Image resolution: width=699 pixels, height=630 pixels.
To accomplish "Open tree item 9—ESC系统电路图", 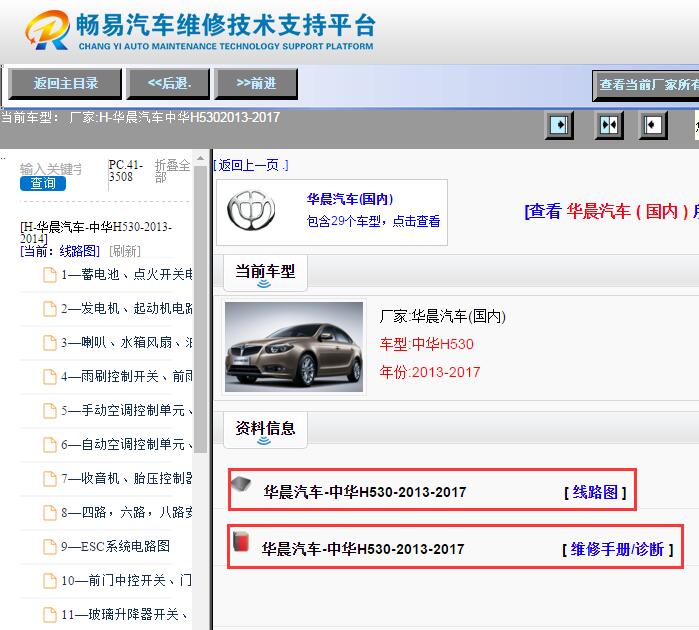I will click(x=115, y=546).
